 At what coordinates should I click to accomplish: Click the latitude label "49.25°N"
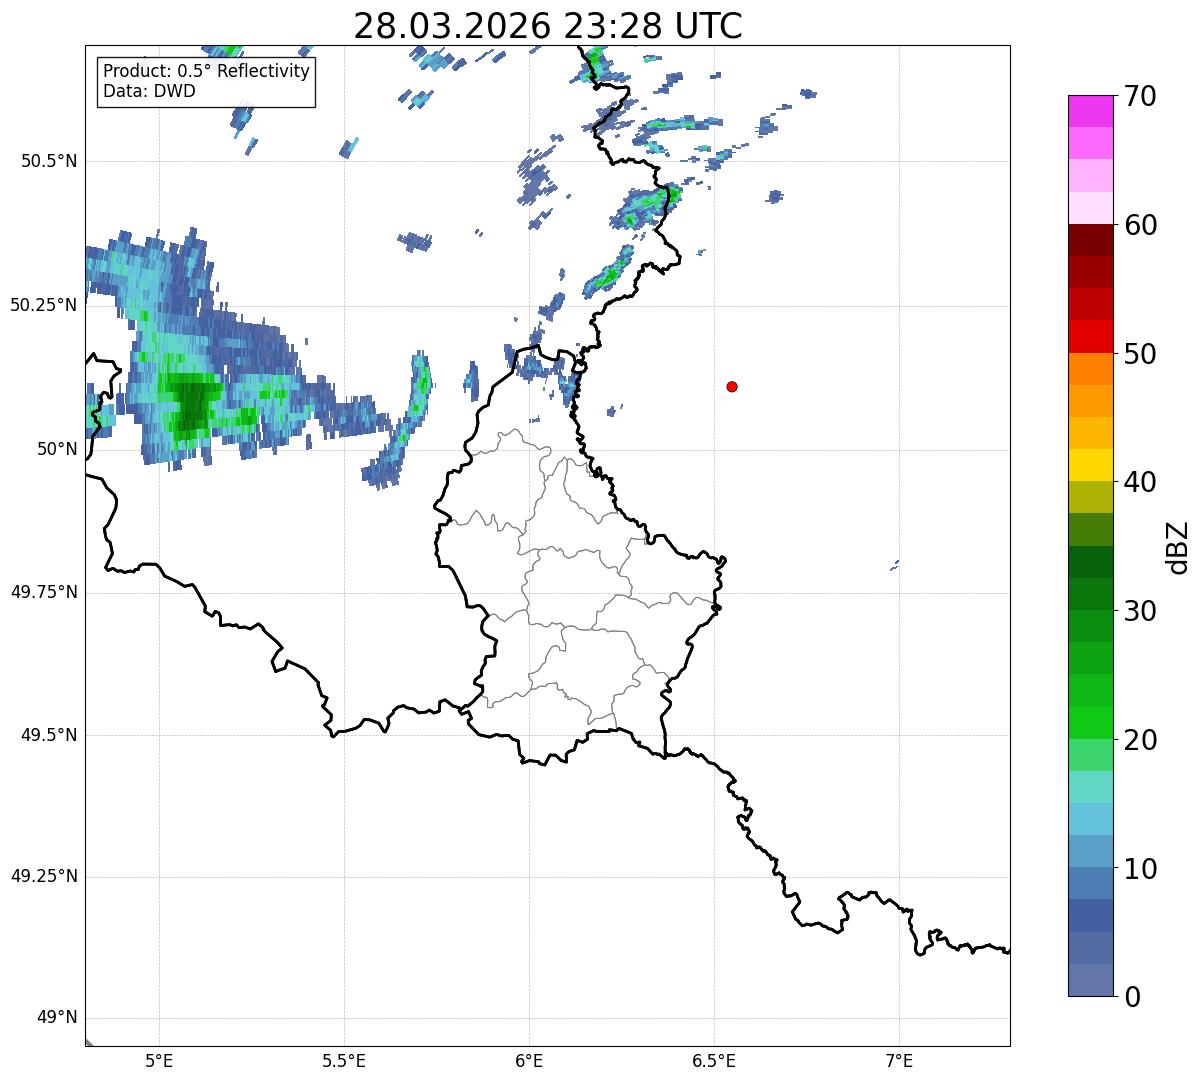[x=43, y=876]
